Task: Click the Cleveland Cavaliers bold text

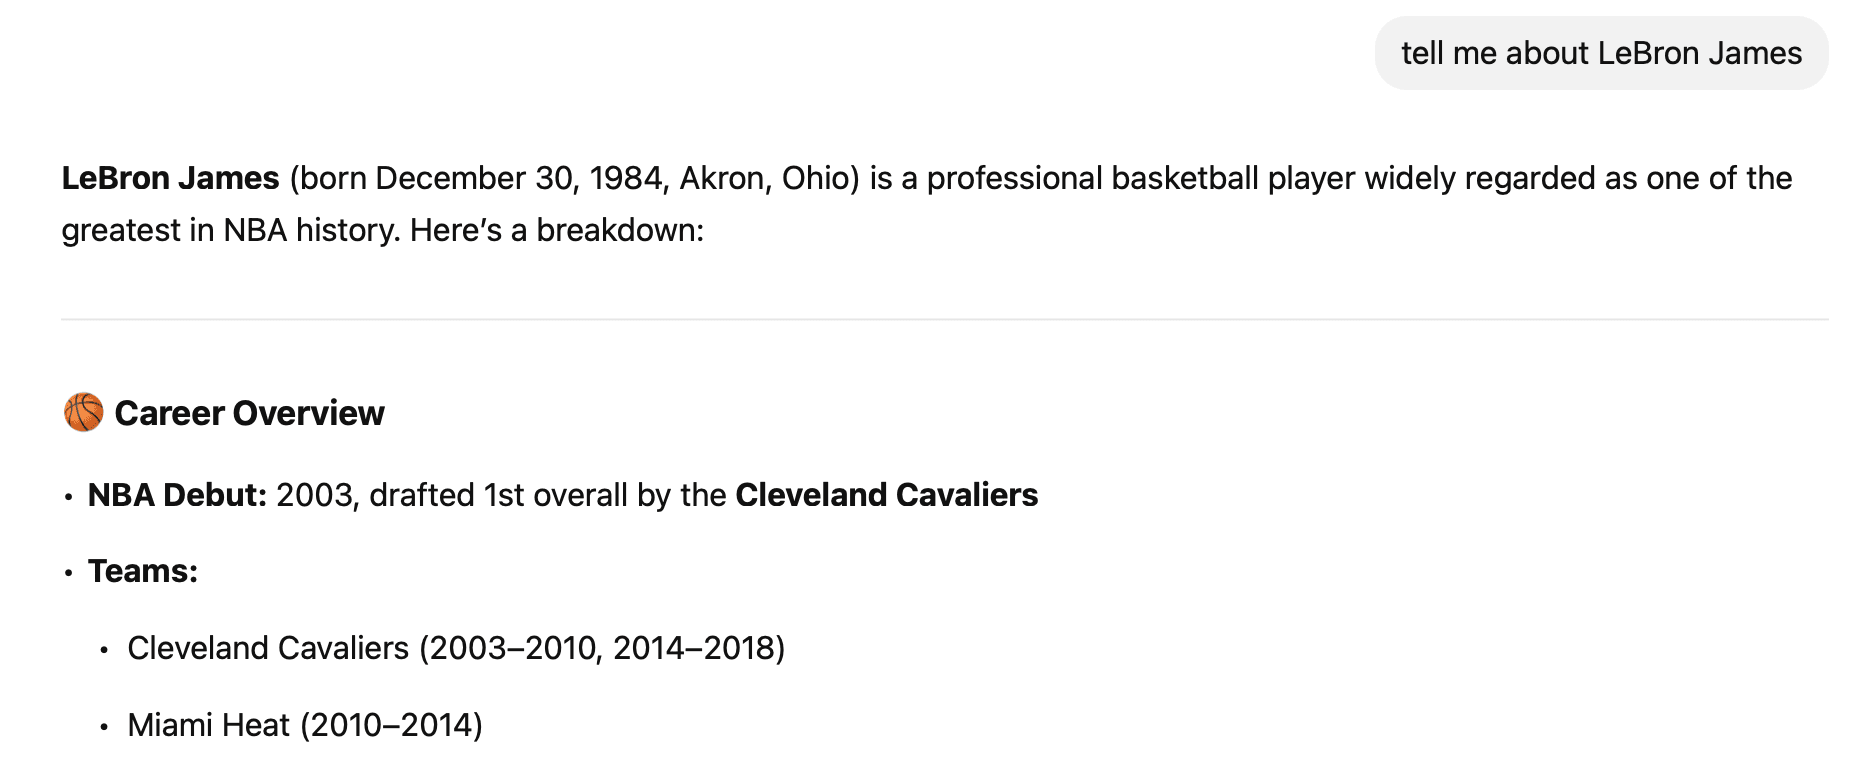Action: 886,495
